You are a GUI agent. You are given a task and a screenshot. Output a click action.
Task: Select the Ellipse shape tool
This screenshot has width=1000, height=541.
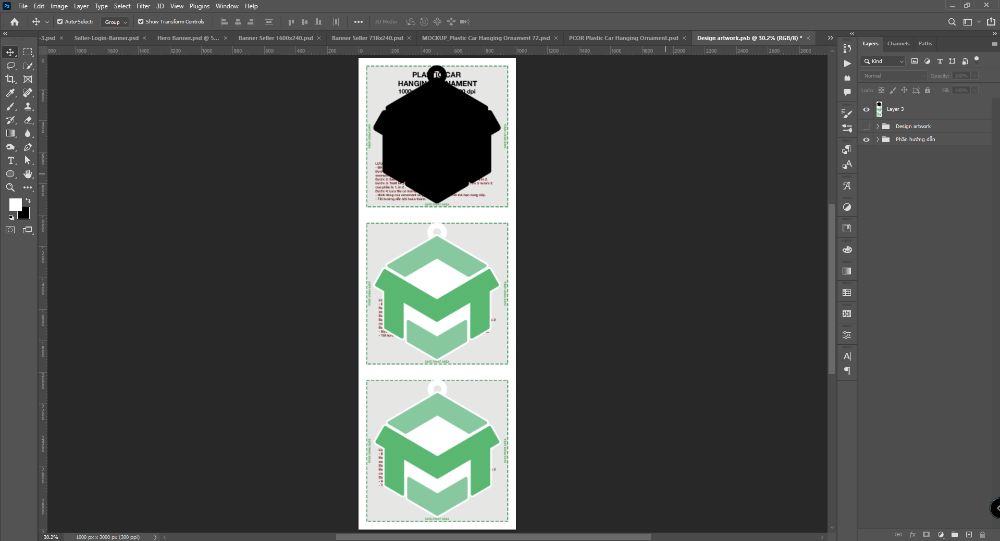tap(11, 174)
